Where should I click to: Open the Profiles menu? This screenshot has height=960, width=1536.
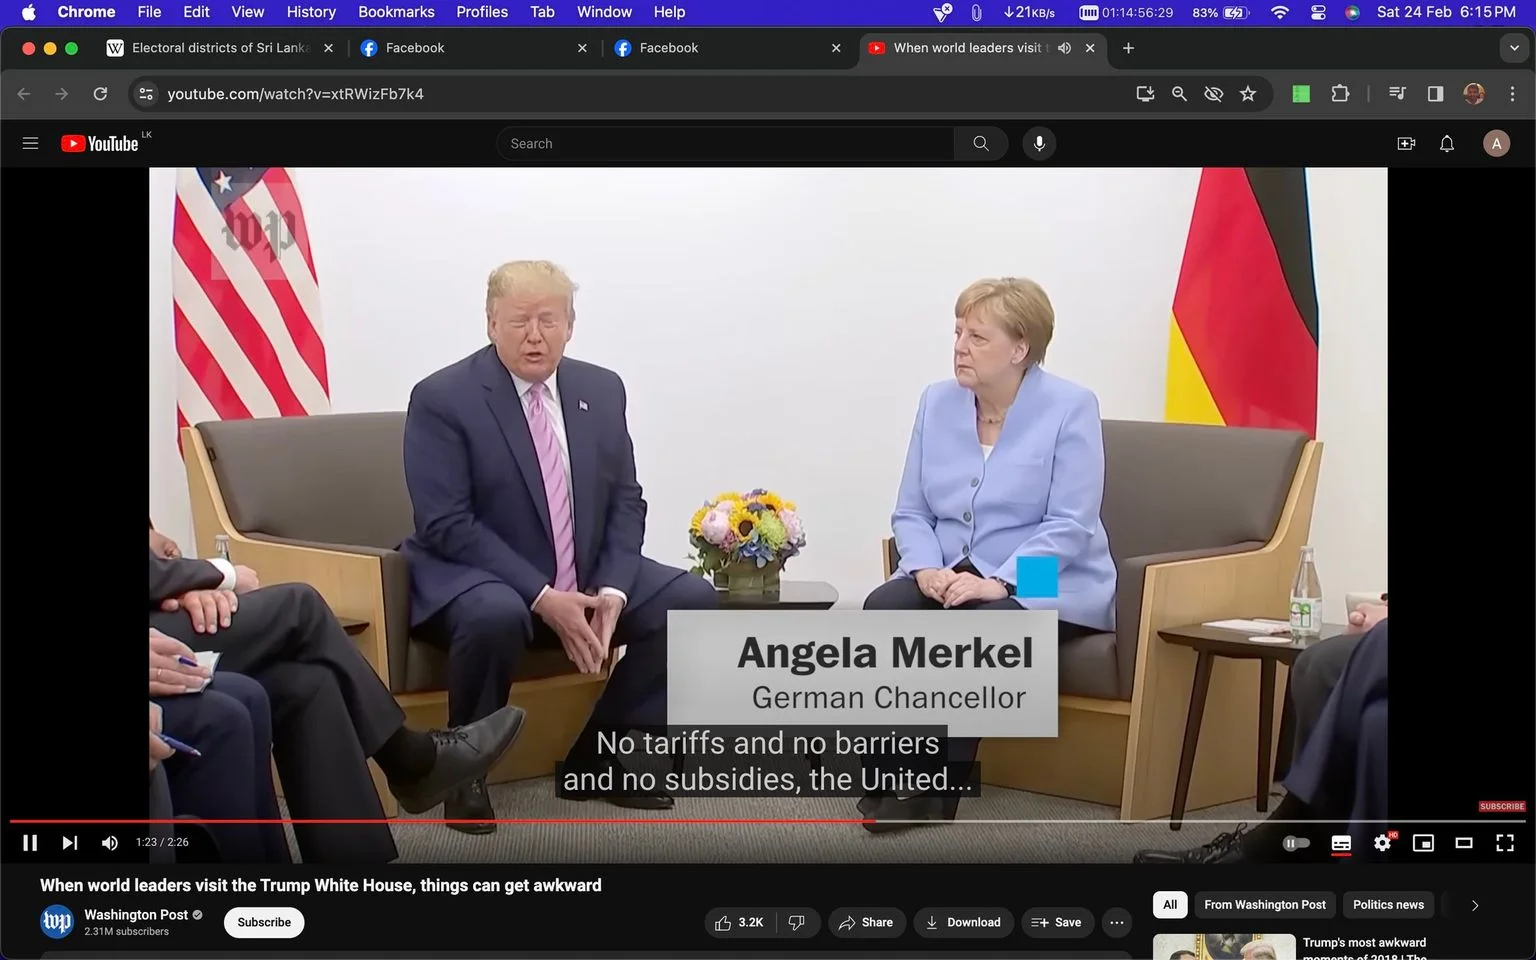[482, 12]
